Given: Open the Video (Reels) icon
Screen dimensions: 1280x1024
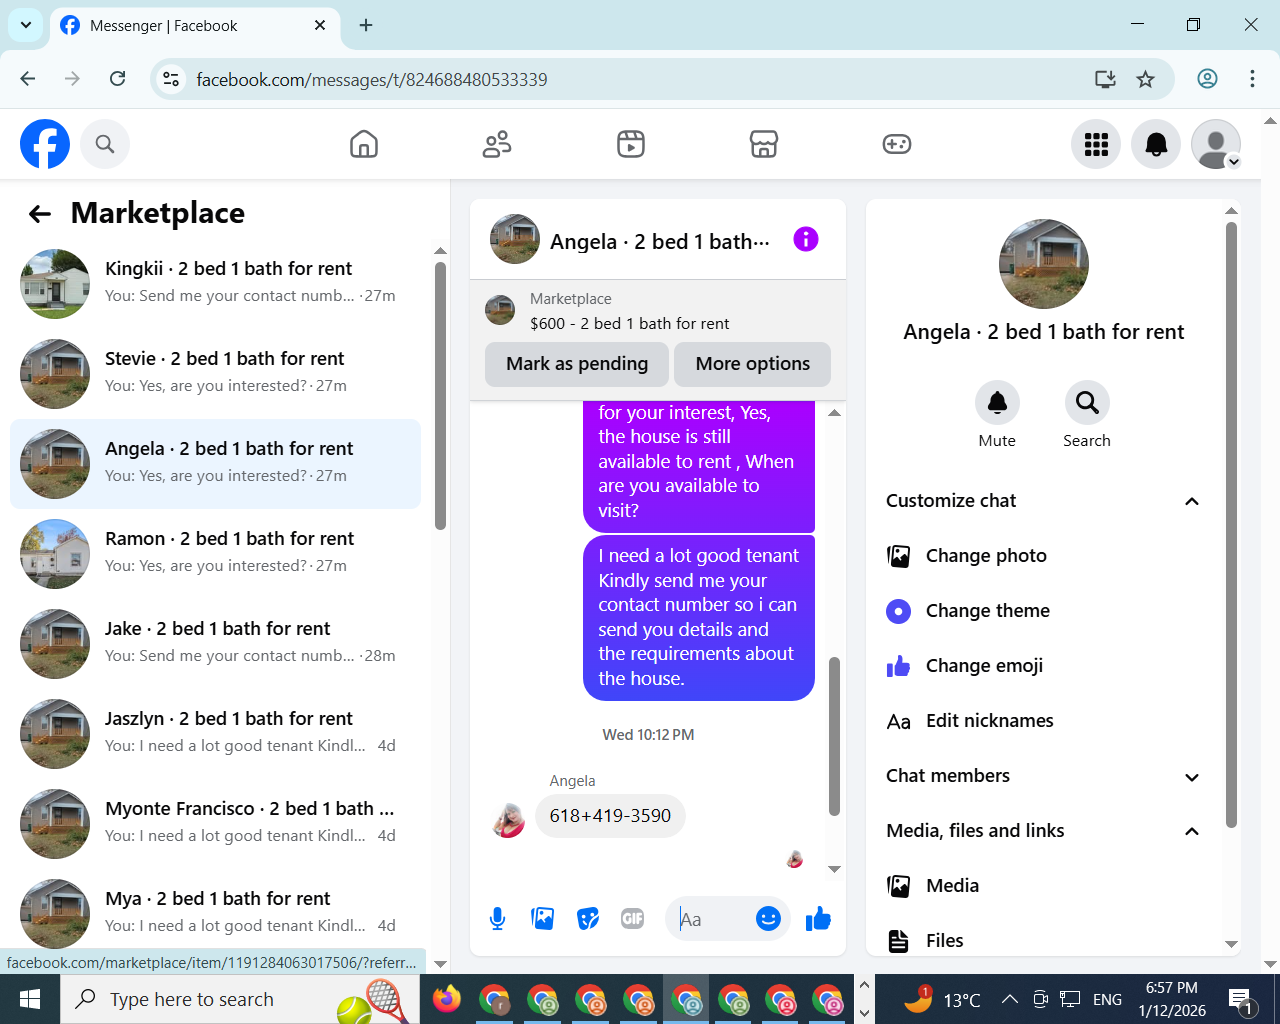Looking at the screenshot, I should pyautogui.click(x=631, y=144).
